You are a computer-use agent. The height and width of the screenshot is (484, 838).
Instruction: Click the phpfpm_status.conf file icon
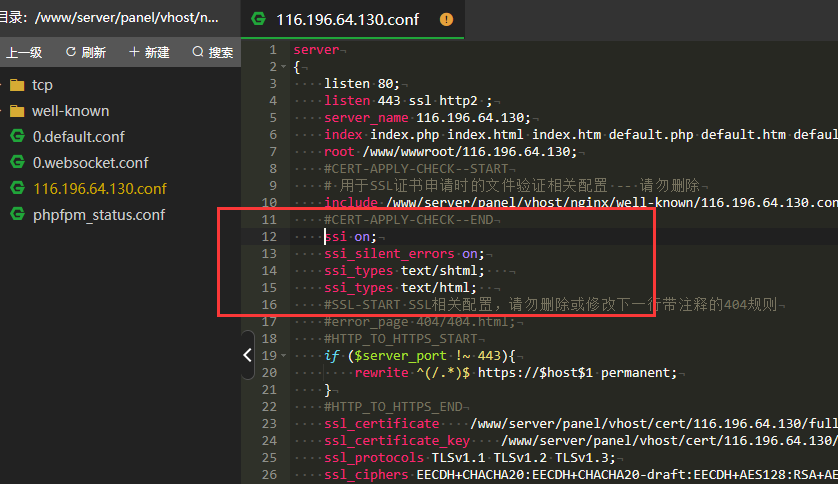[16, 215]
